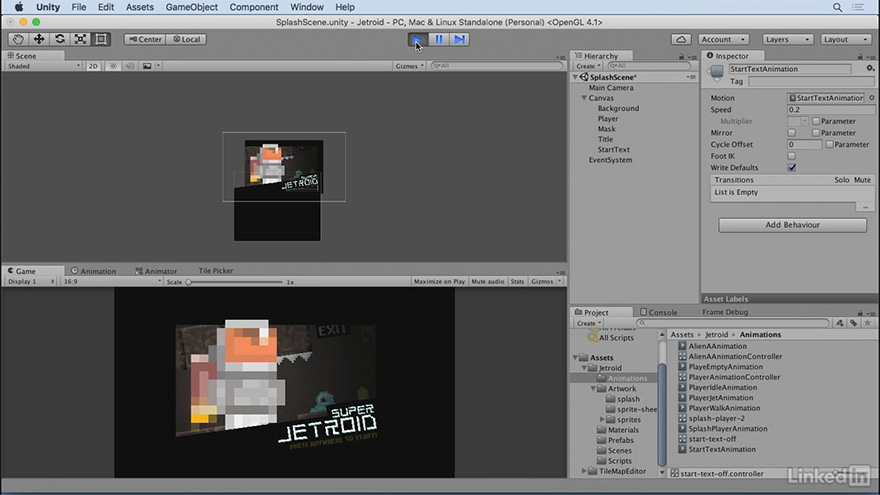Toggle Stats in Game view
This screenshot has height=495, width=880.
tap(517, 282)
